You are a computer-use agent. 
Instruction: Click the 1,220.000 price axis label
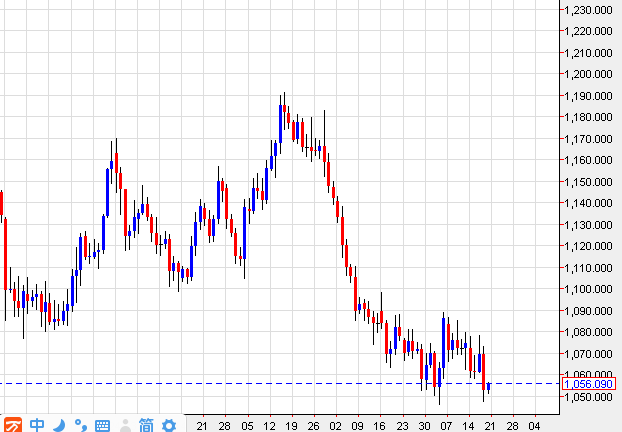[x=588, y=31]
